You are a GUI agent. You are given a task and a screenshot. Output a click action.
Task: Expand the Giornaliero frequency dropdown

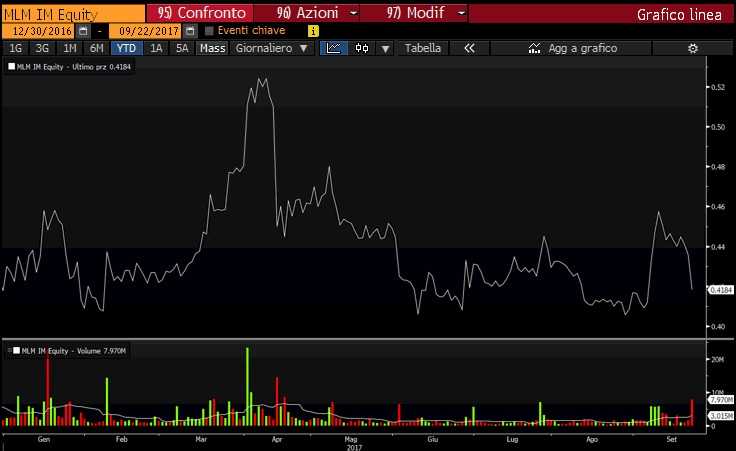tap(272, 48)
